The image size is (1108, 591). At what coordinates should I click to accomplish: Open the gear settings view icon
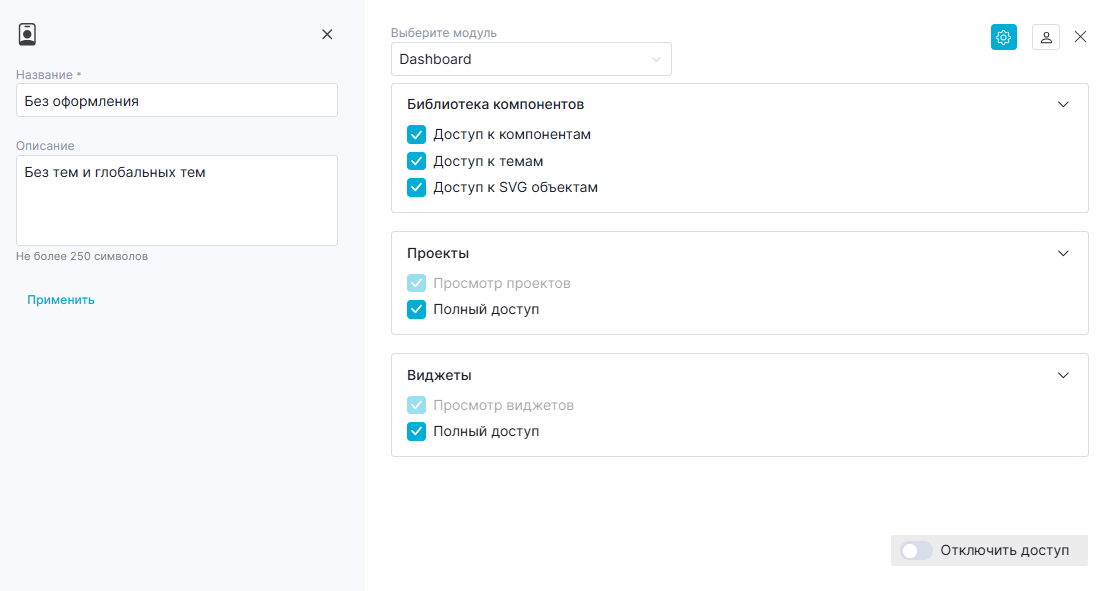click(x=1003, y=37)
